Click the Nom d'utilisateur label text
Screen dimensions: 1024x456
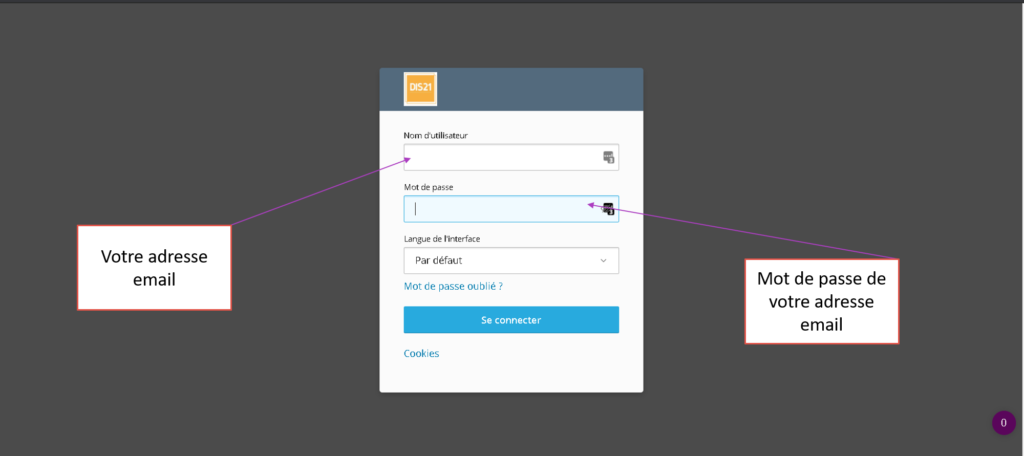pyautogui.click(x=435, y=135)
